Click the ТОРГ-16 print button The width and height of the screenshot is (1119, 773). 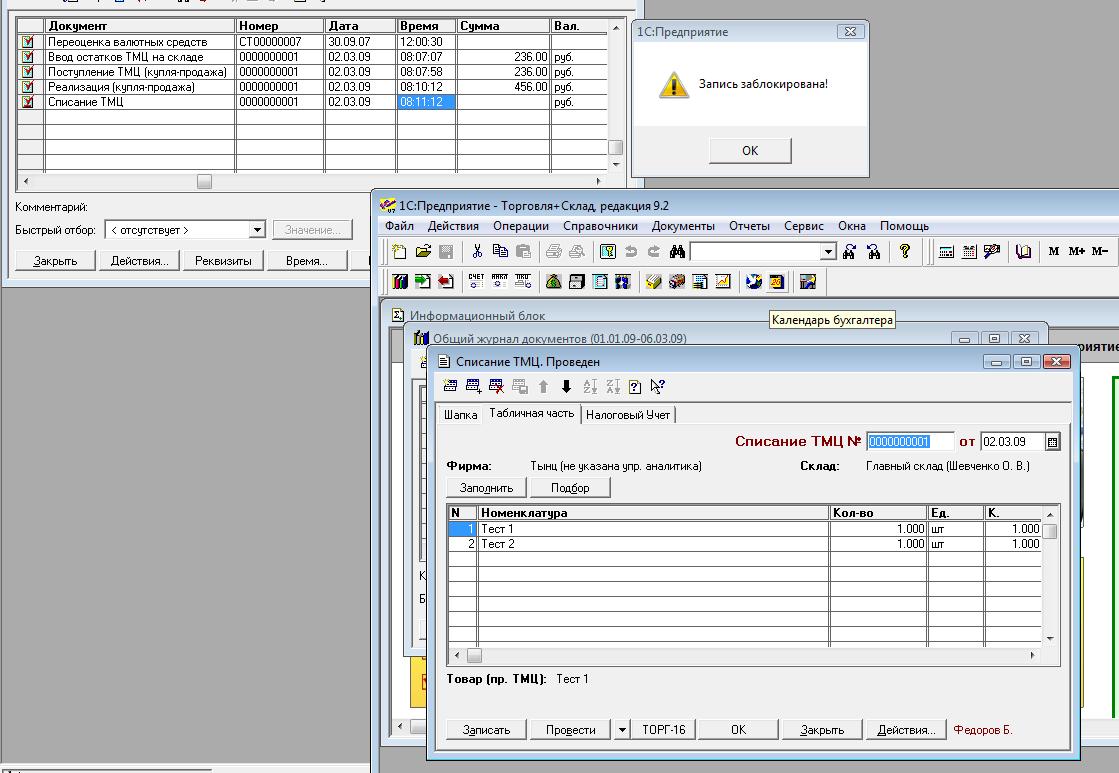(x=664, y=729)
